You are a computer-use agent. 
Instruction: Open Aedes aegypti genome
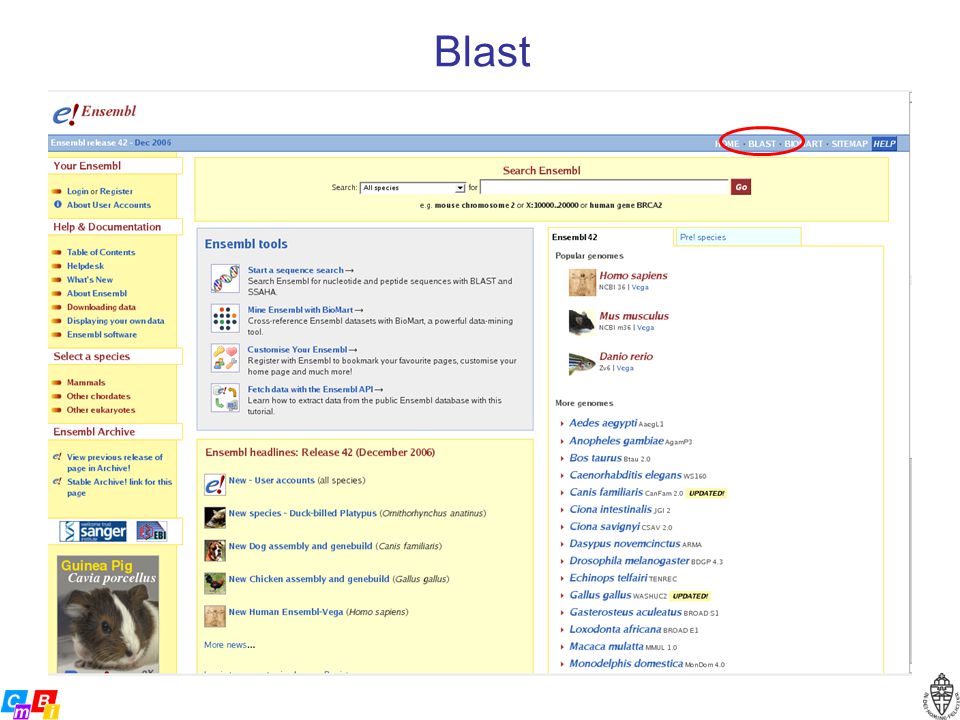[603, 423]
